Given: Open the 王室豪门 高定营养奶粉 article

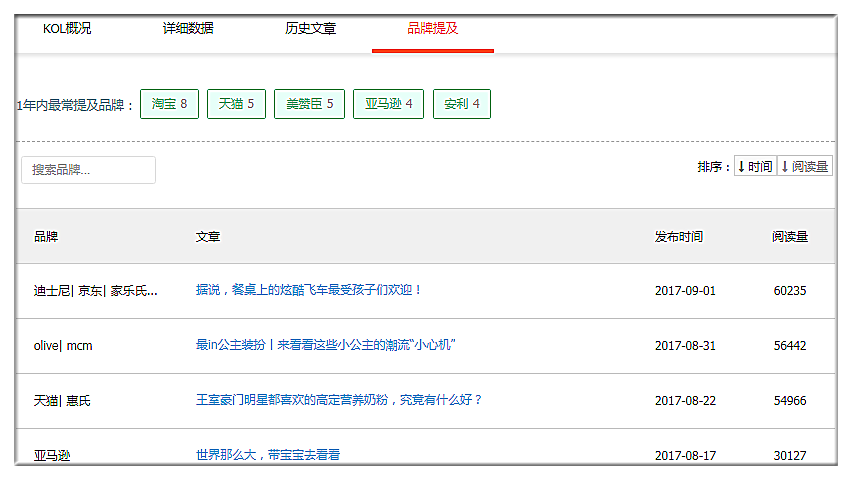Looking at the screenshot, I should [339, 400].
